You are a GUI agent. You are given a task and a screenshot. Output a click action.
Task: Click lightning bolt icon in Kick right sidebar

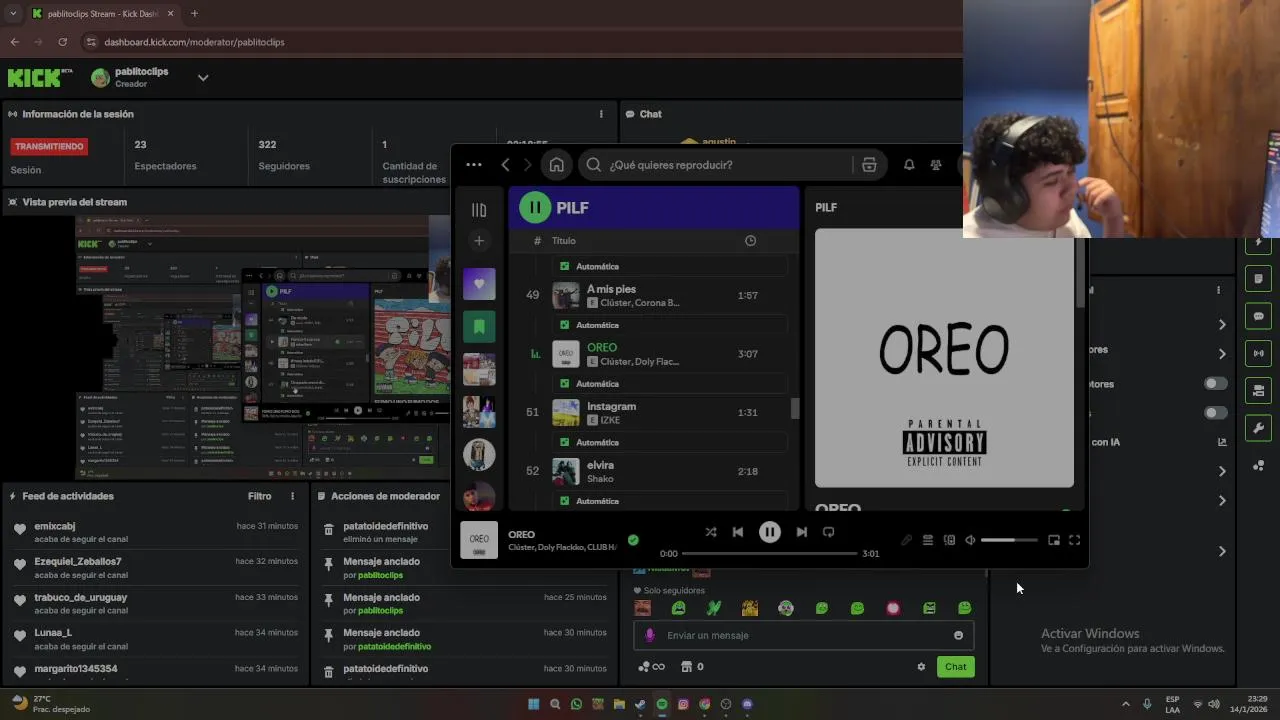click(1259, 243)
